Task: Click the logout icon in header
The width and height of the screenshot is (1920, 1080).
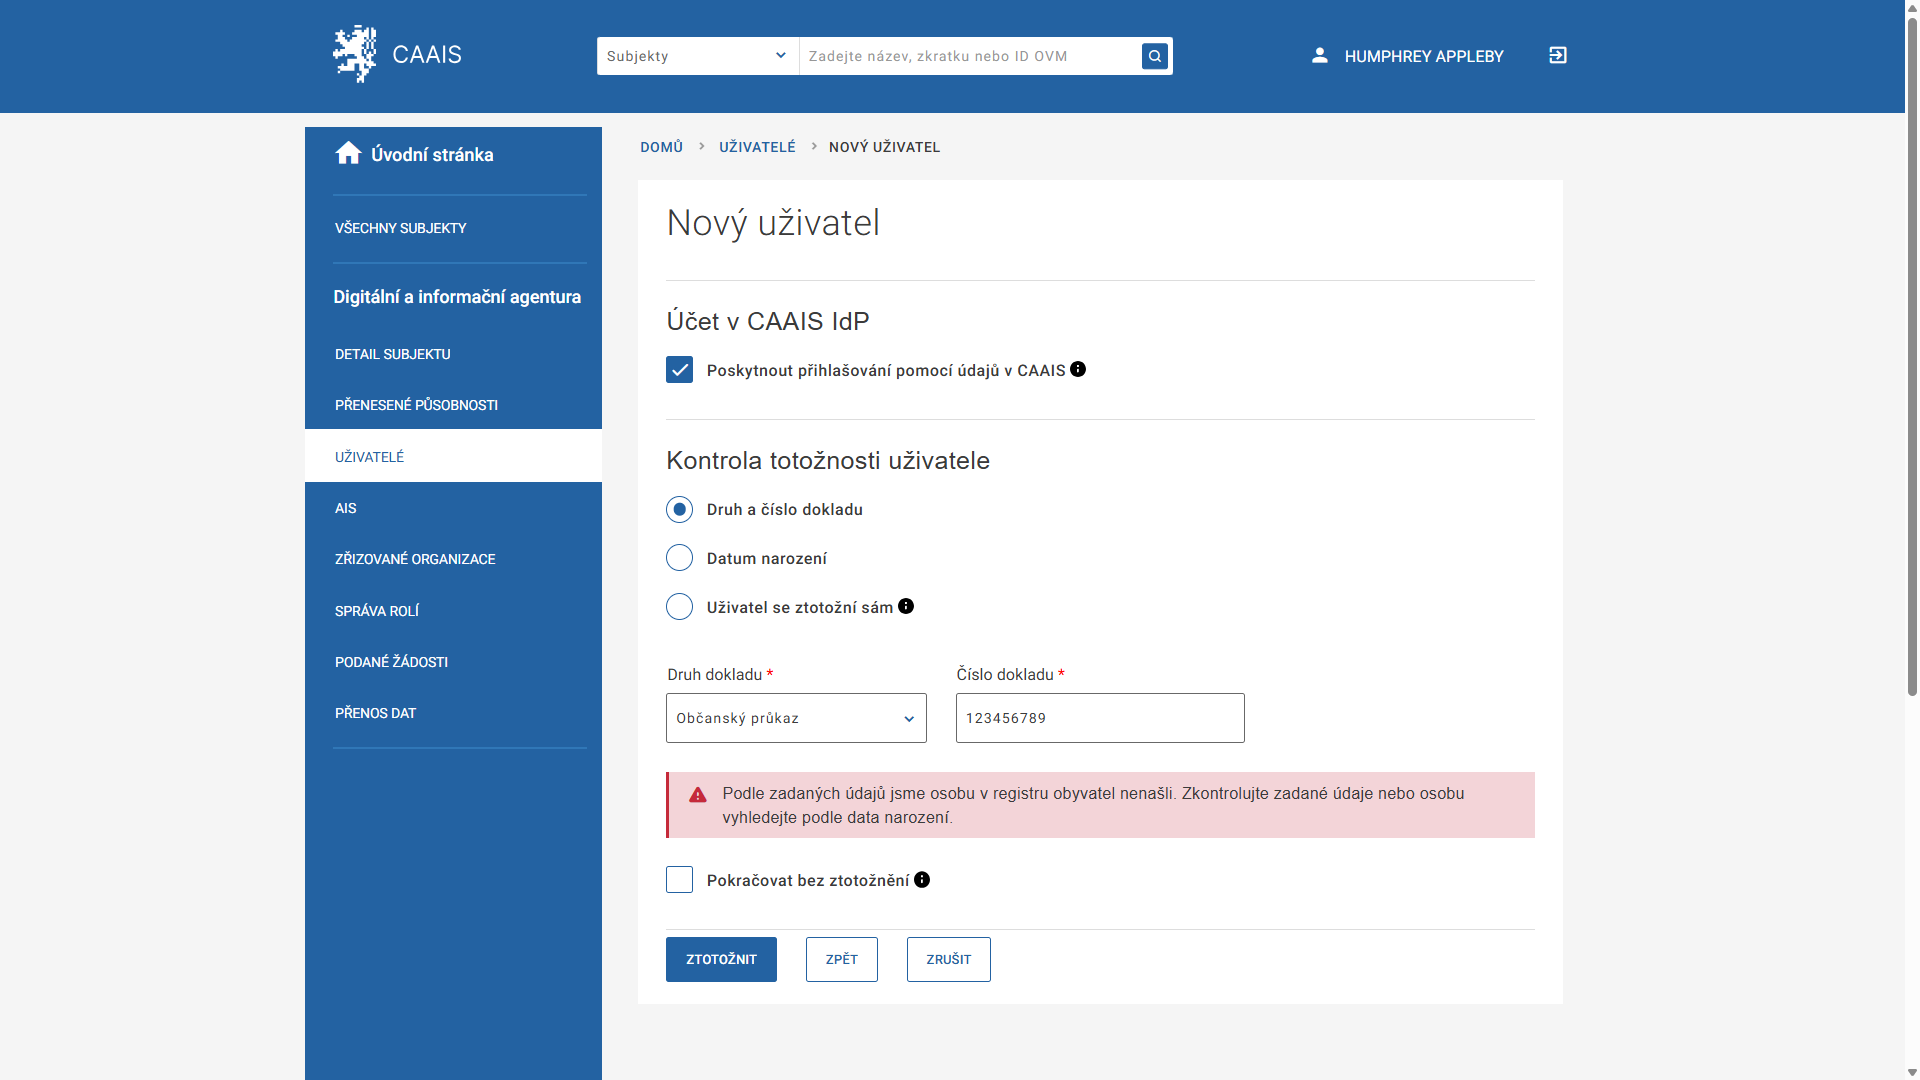Action: (x=1558, y=55)
